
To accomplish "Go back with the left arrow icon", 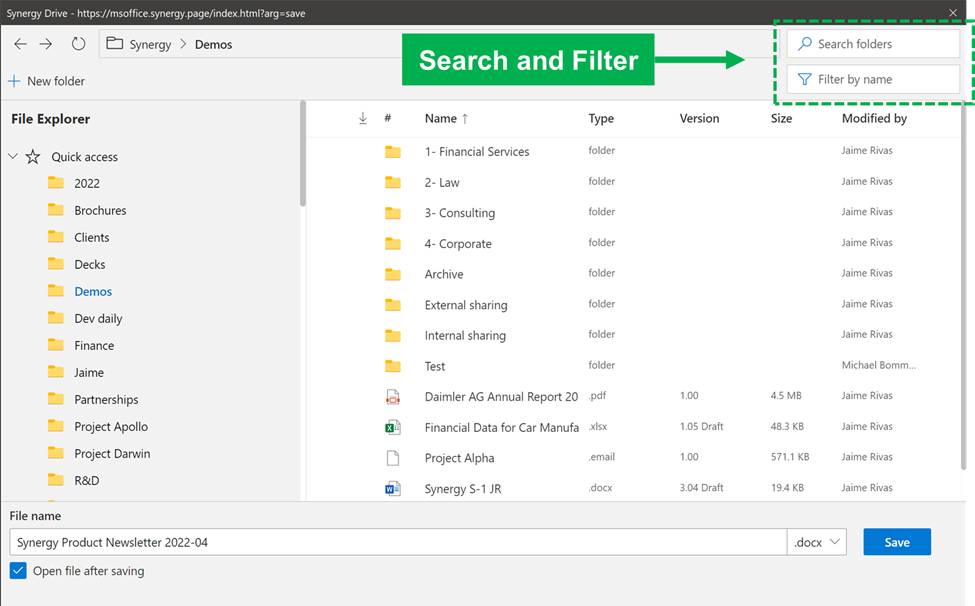I will (21, 44).
